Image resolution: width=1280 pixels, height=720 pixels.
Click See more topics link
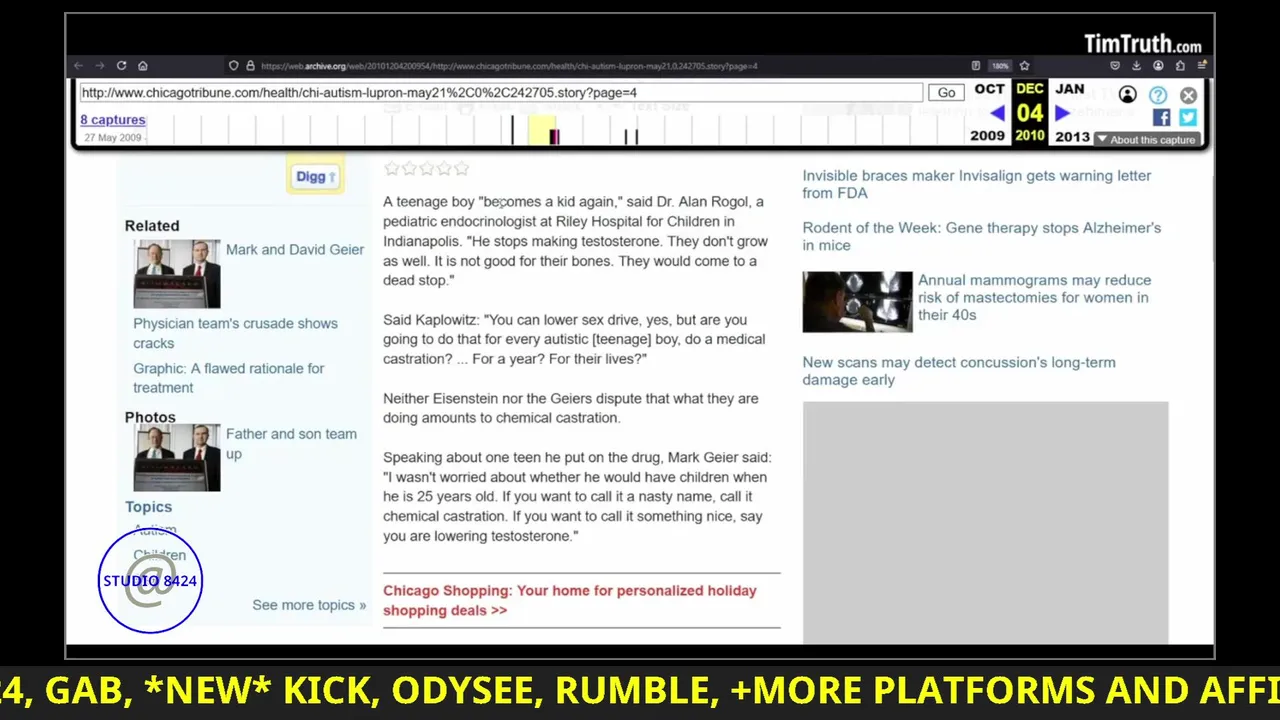click(x=309, y=605)
